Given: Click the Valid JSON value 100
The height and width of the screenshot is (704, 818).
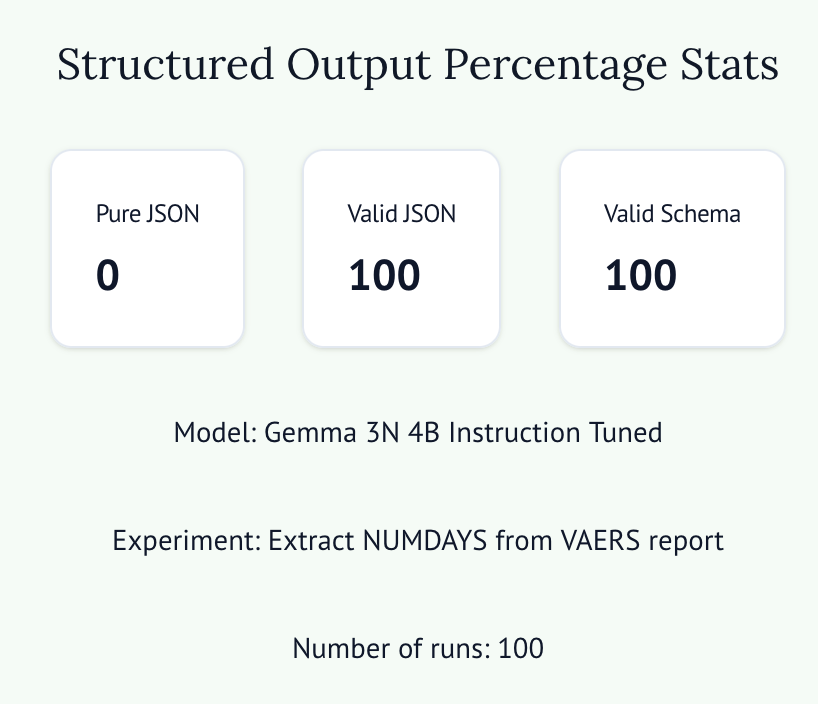Looking at the screenshot, I should pos(384,275).
